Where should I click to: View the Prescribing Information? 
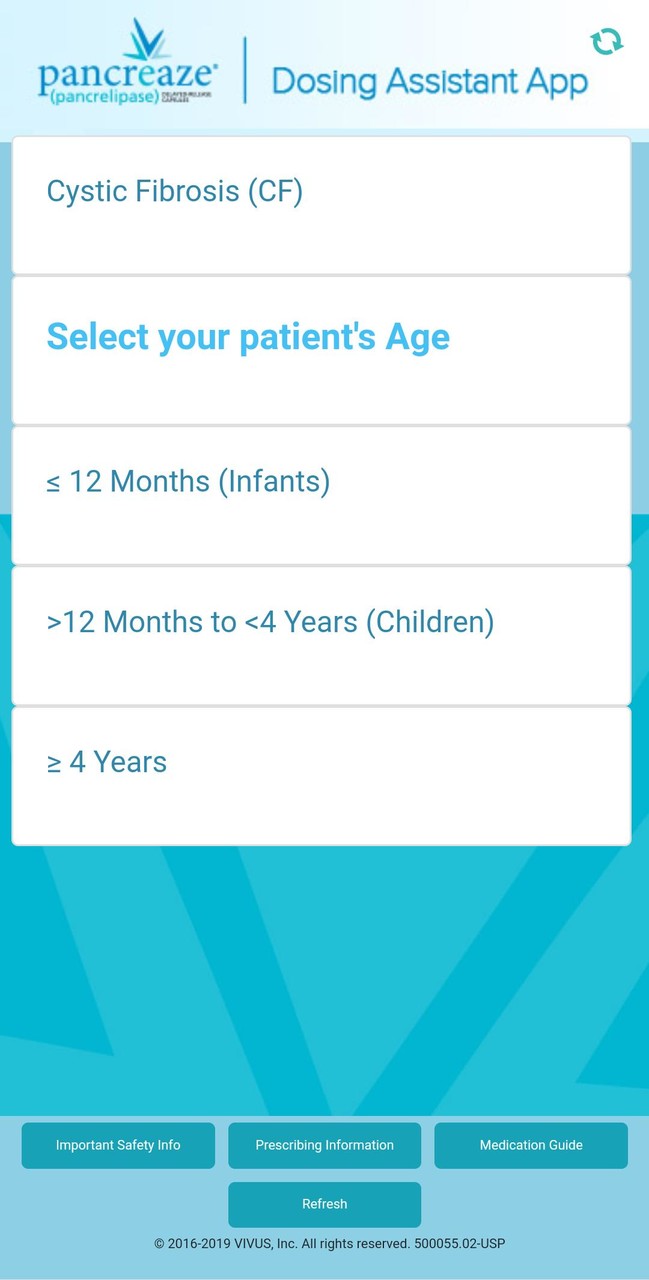[x=324, y=1145]
